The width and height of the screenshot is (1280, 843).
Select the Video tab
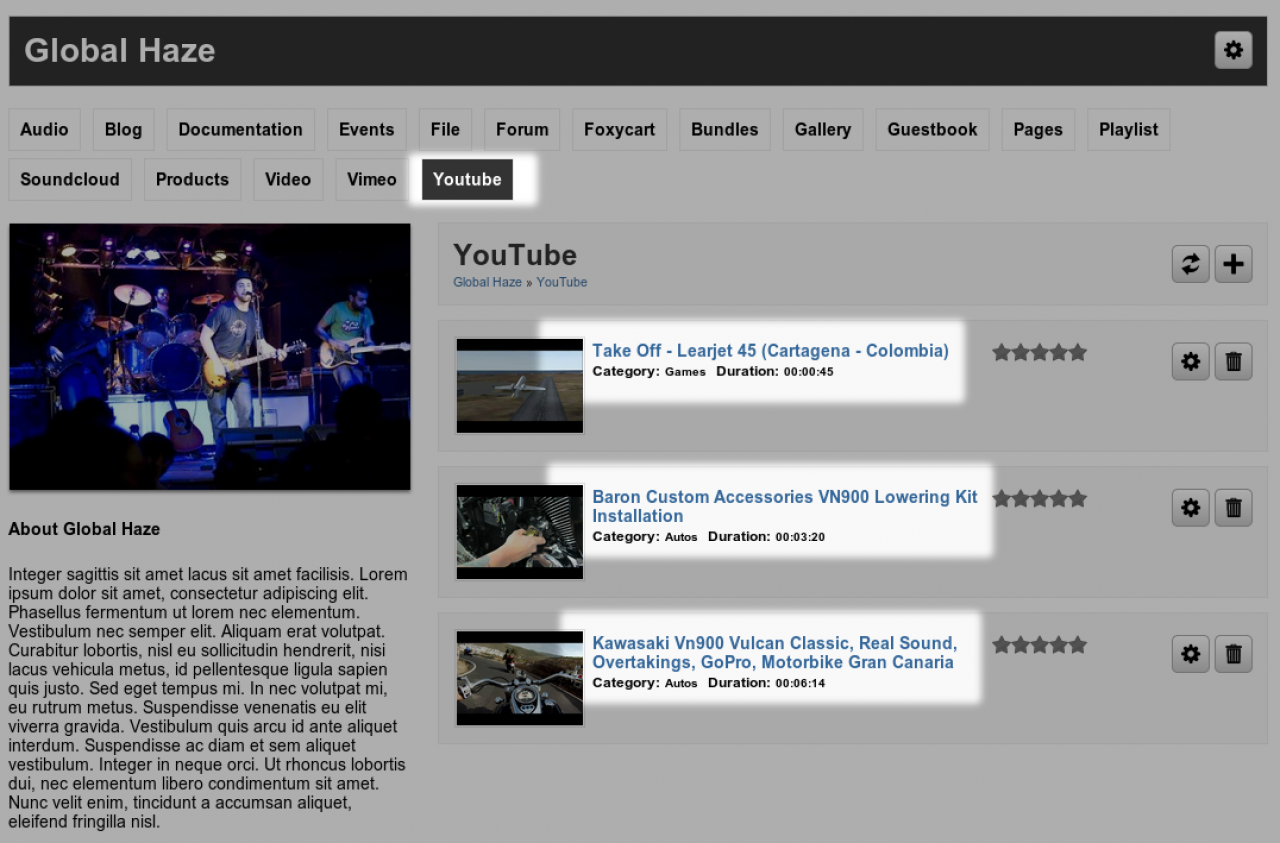[288, 180]
